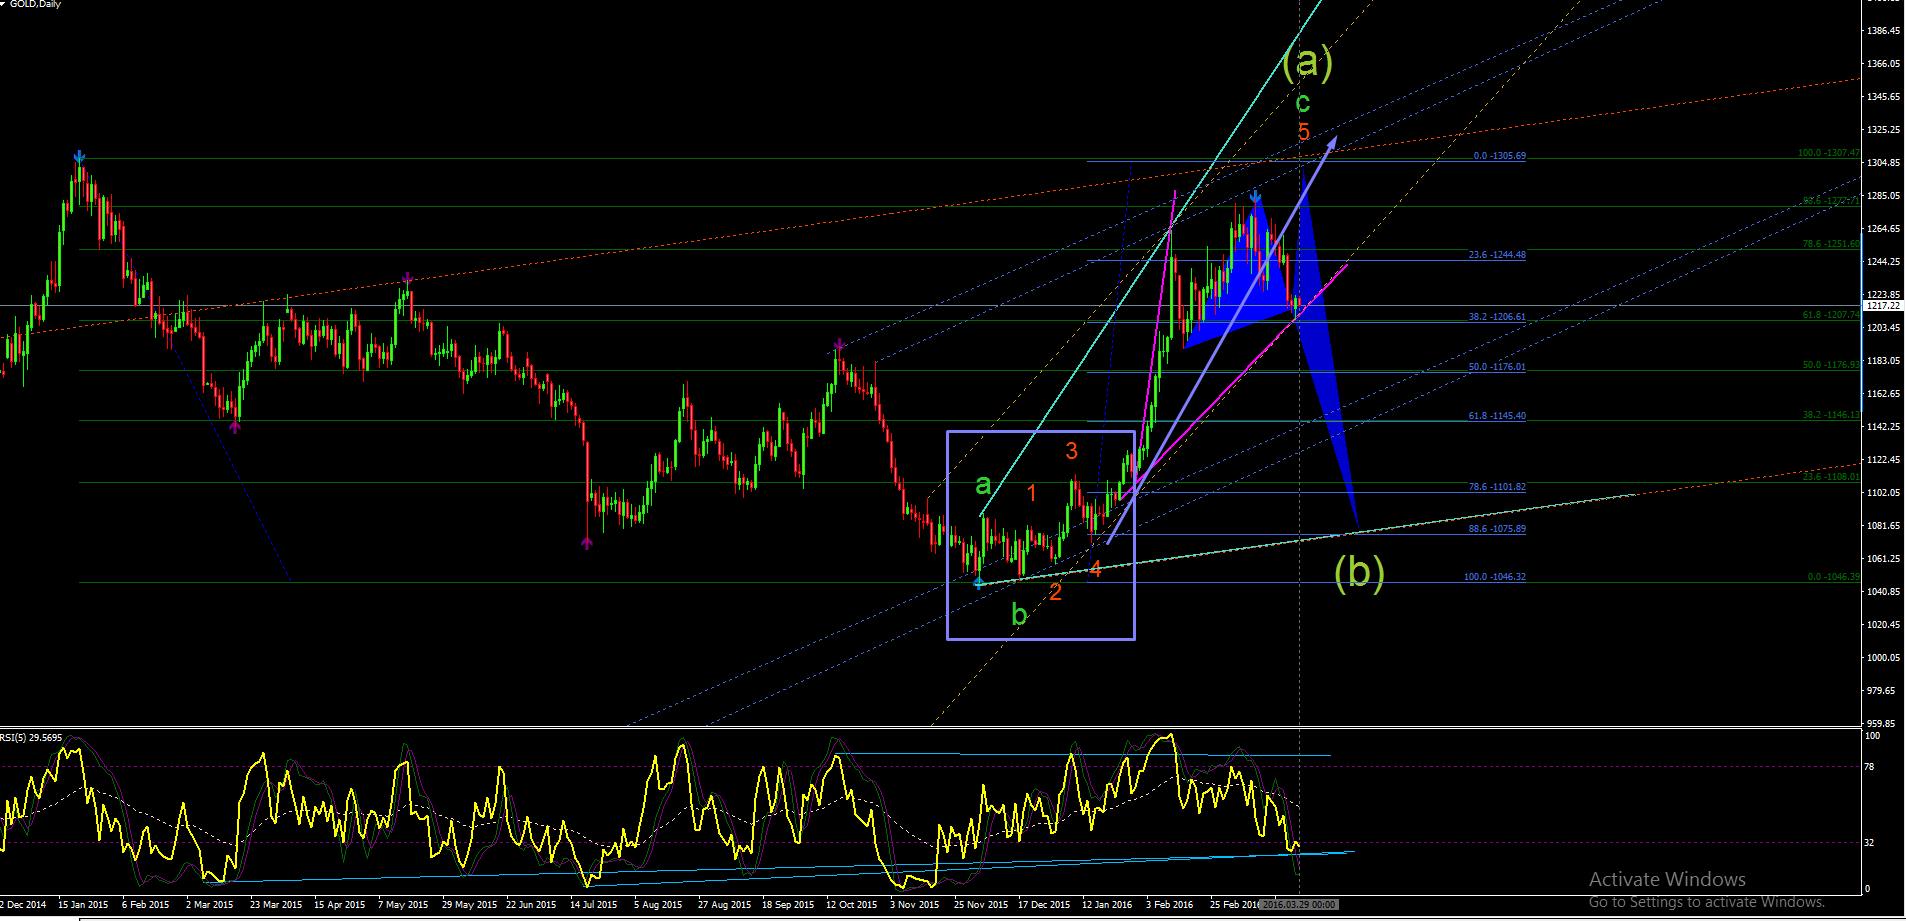Click the green Fibonacci label 50.0 -1176.93
1906x921 pixels.
point(1831,365)
